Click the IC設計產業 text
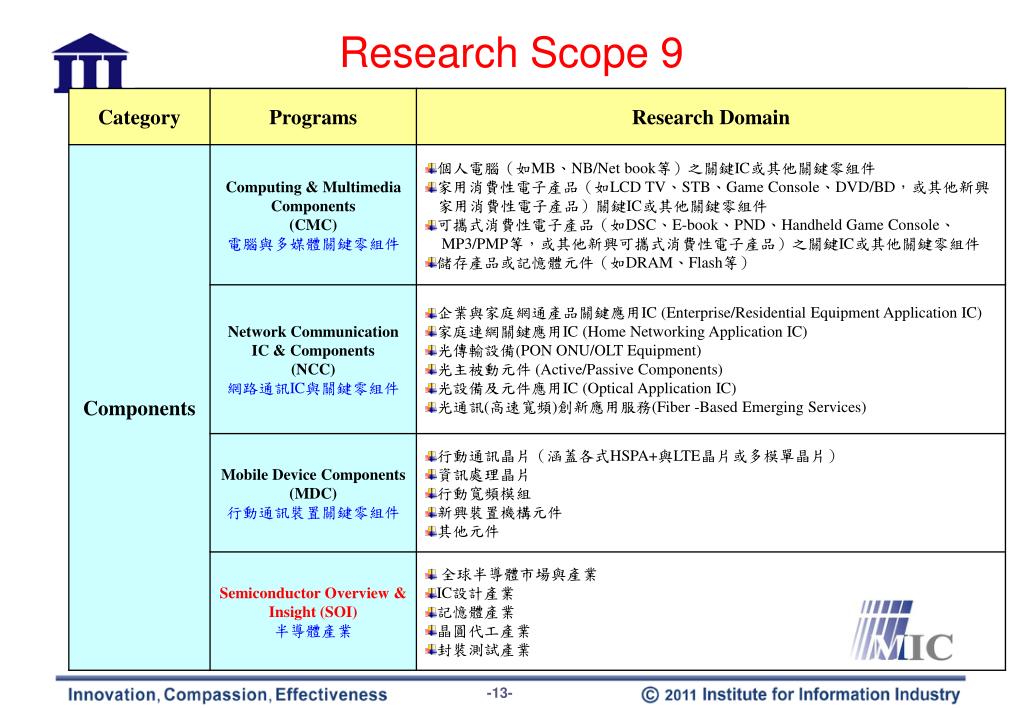1023x708 pixels. click(x=476, y=594)
